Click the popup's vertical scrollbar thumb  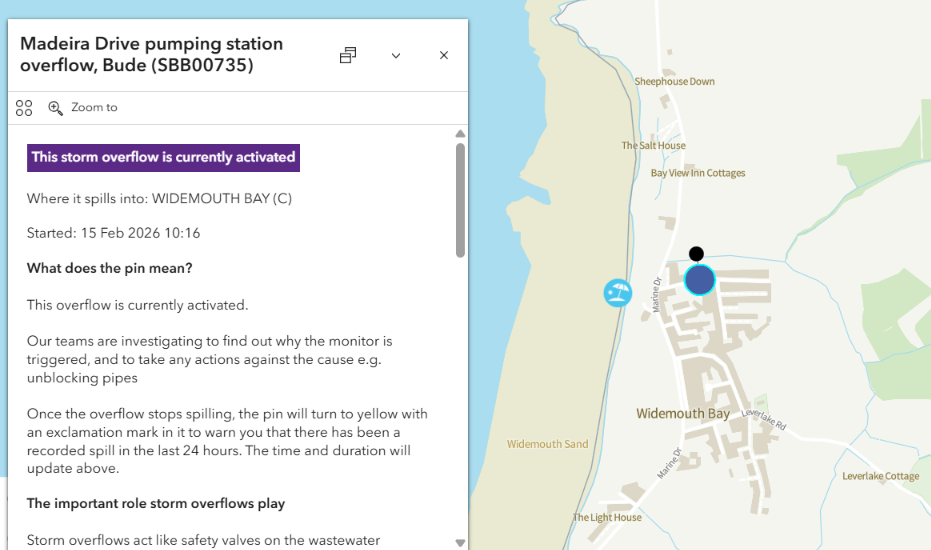[460, 200]
